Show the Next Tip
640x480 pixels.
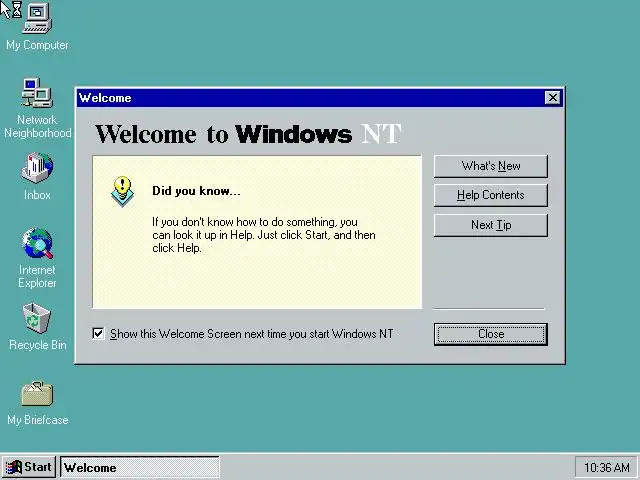click(491, 225)
